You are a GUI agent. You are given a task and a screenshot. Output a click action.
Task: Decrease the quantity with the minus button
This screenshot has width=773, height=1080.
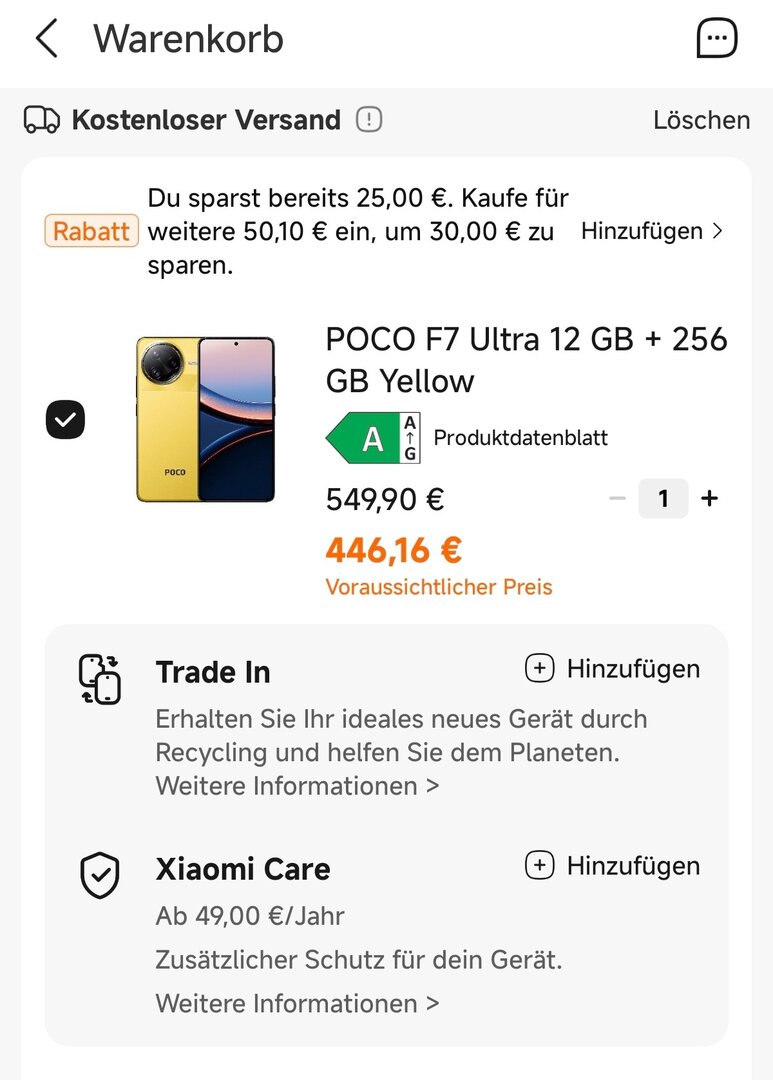coord(617,498)
